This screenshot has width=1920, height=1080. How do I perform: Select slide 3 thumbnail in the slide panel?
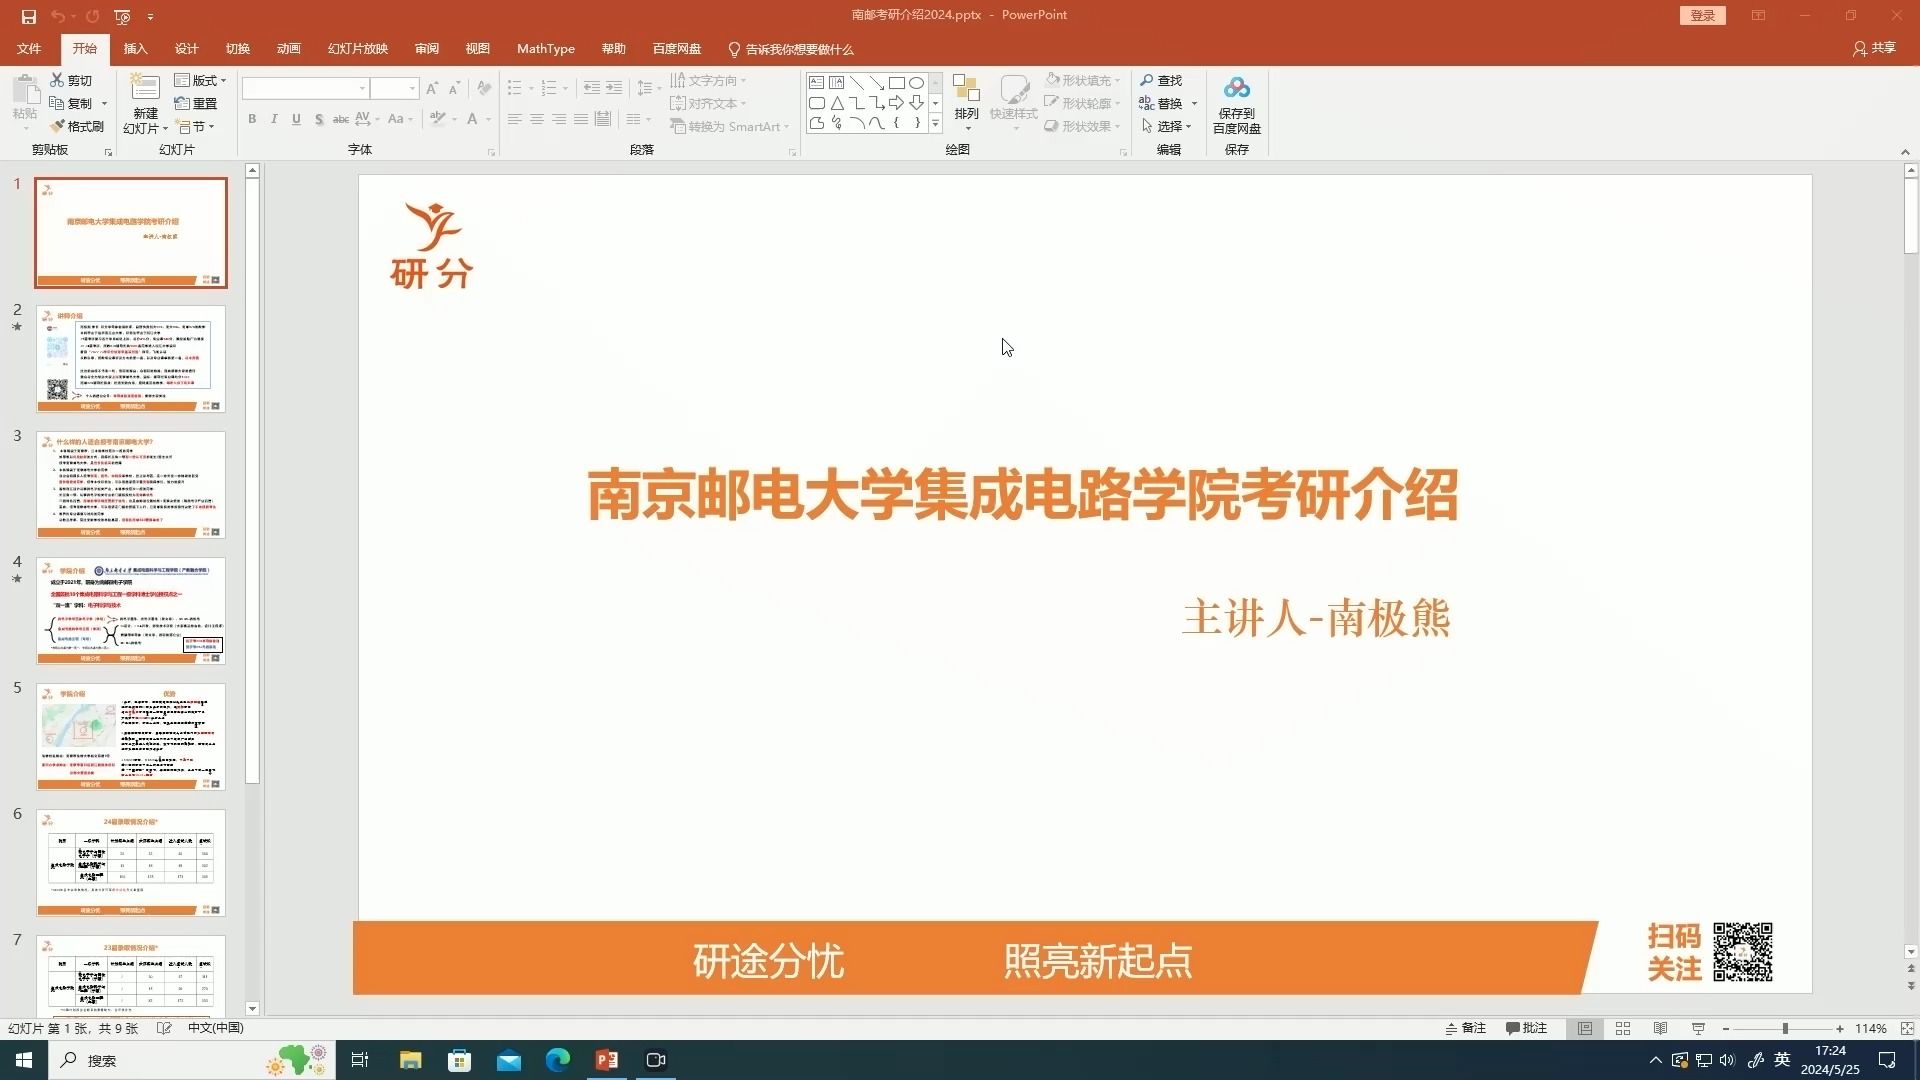[x=131, y=485]
